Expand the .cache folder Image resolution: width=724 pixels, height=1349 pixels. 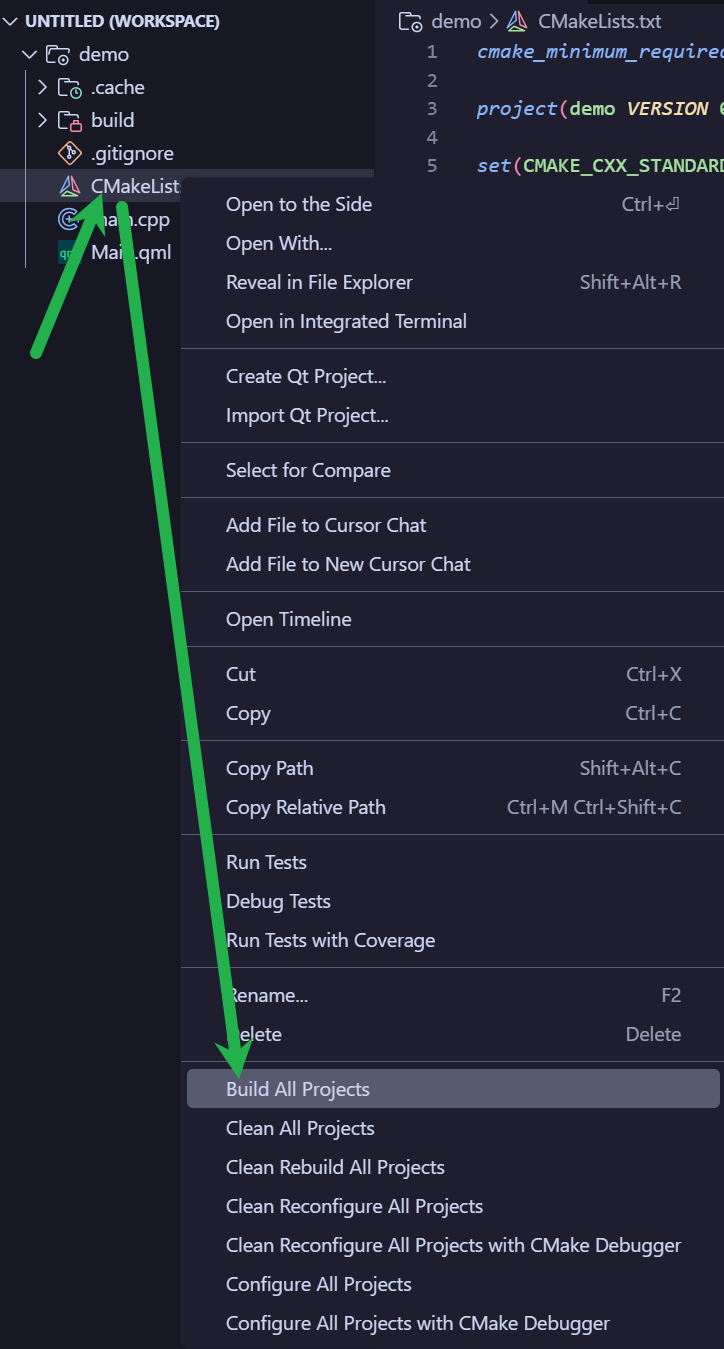pos(43,87)
